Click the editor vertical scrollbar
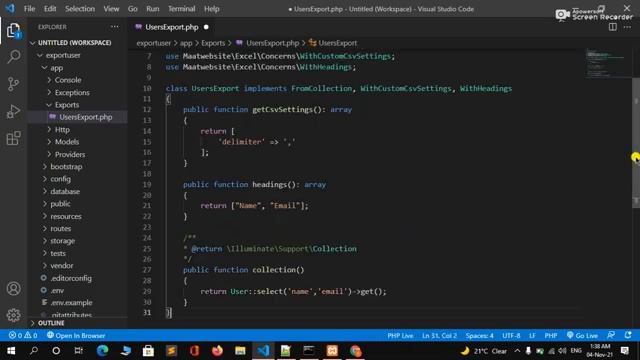The image size is (640, 360). click(636, 143)
